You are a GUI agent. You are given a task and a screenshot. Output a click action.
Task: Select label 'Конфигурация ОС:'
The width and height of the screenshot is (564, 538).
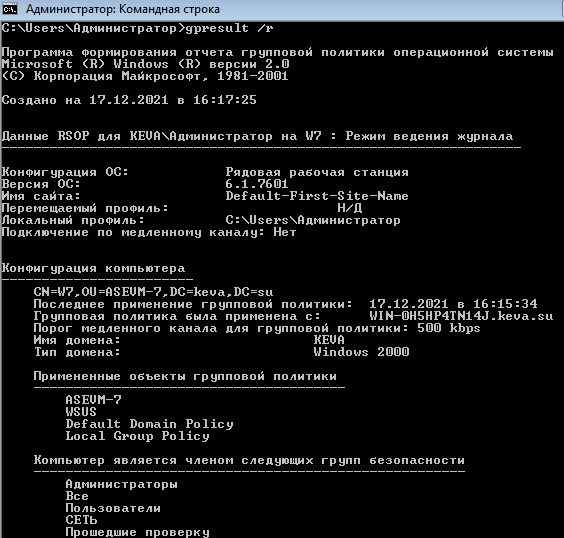point(65,172)
